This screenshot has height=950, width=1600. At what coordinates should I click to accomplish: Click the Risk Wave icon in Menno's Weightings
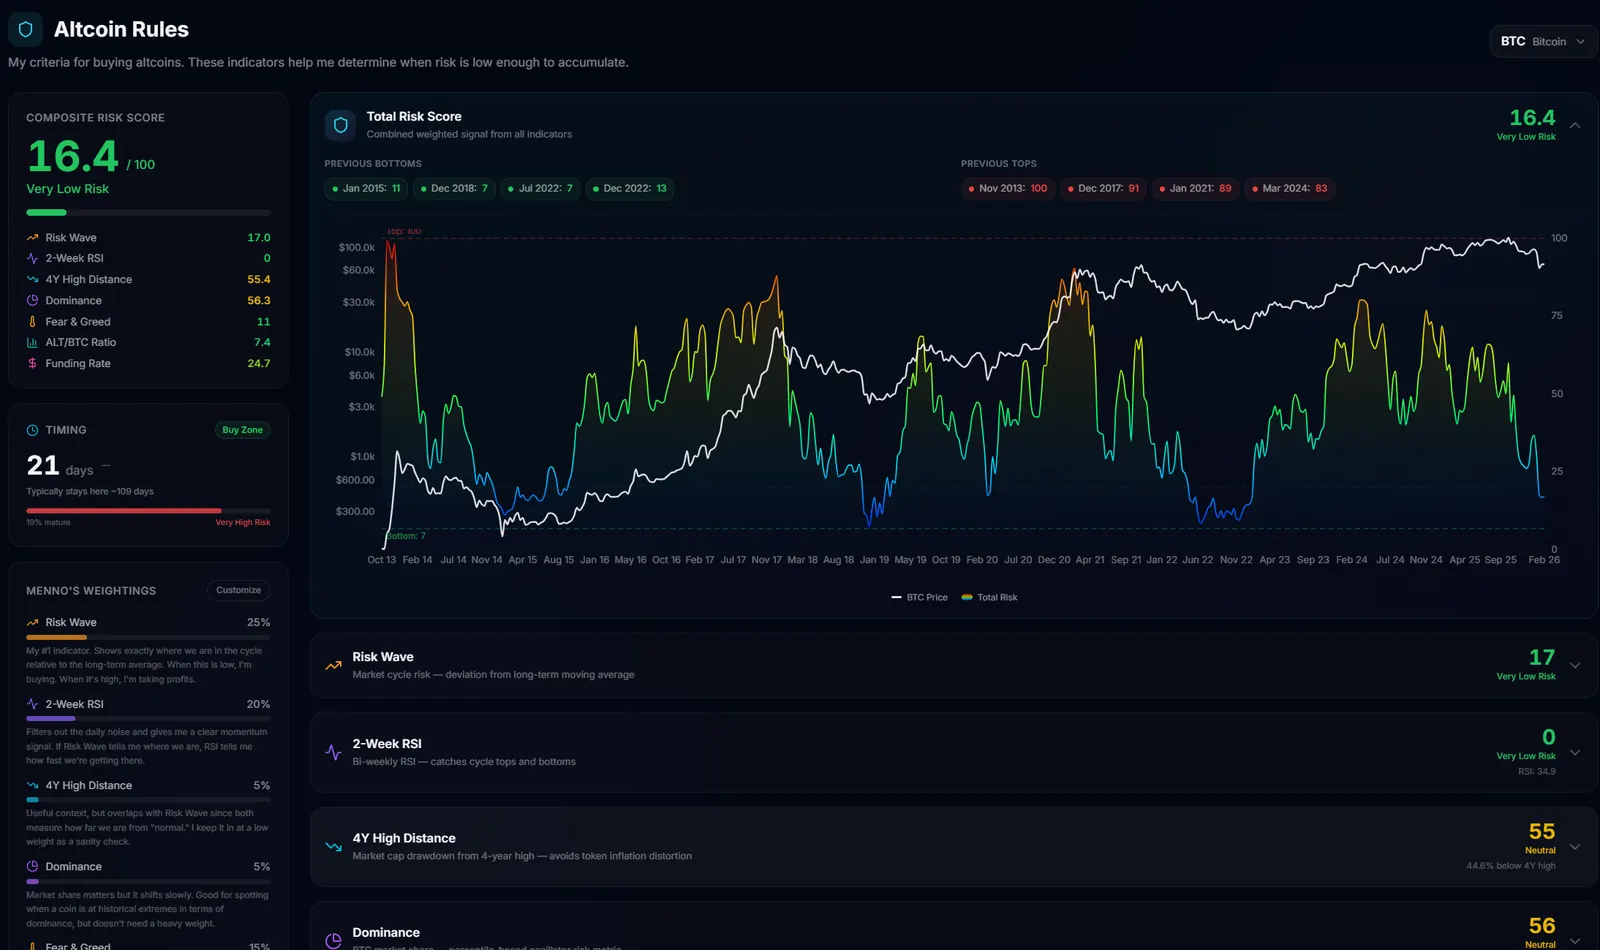[x=32, y=622]
